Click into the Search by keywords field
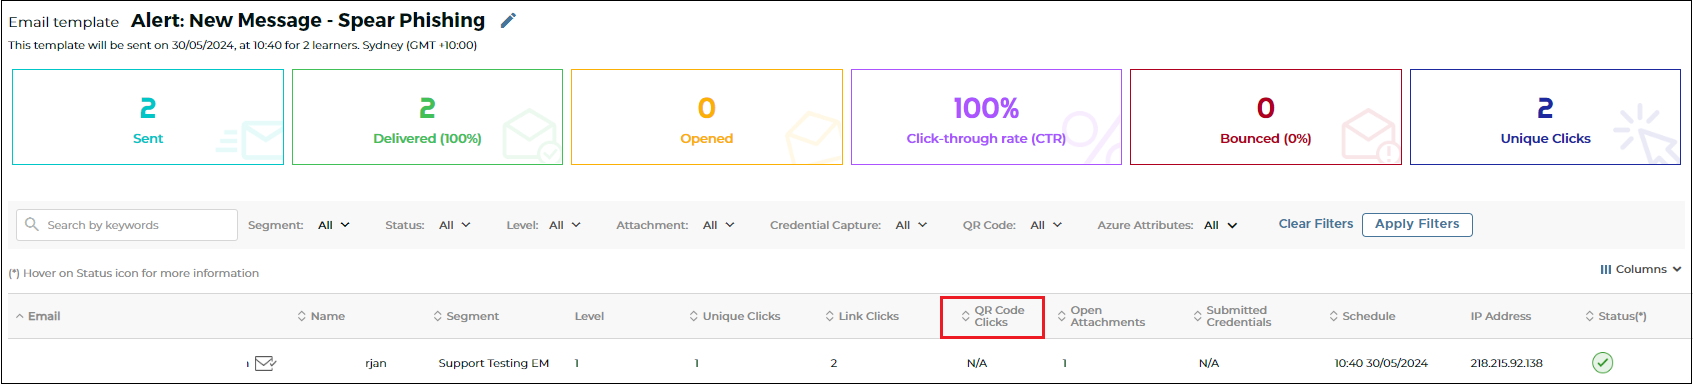1693x385 pixels. click(127, 225)
